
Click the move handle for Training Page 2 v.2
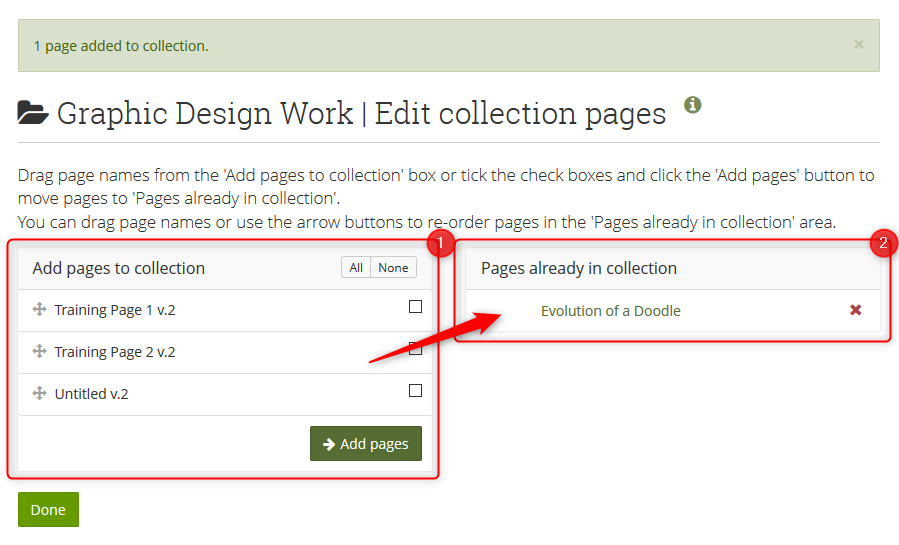40,352
